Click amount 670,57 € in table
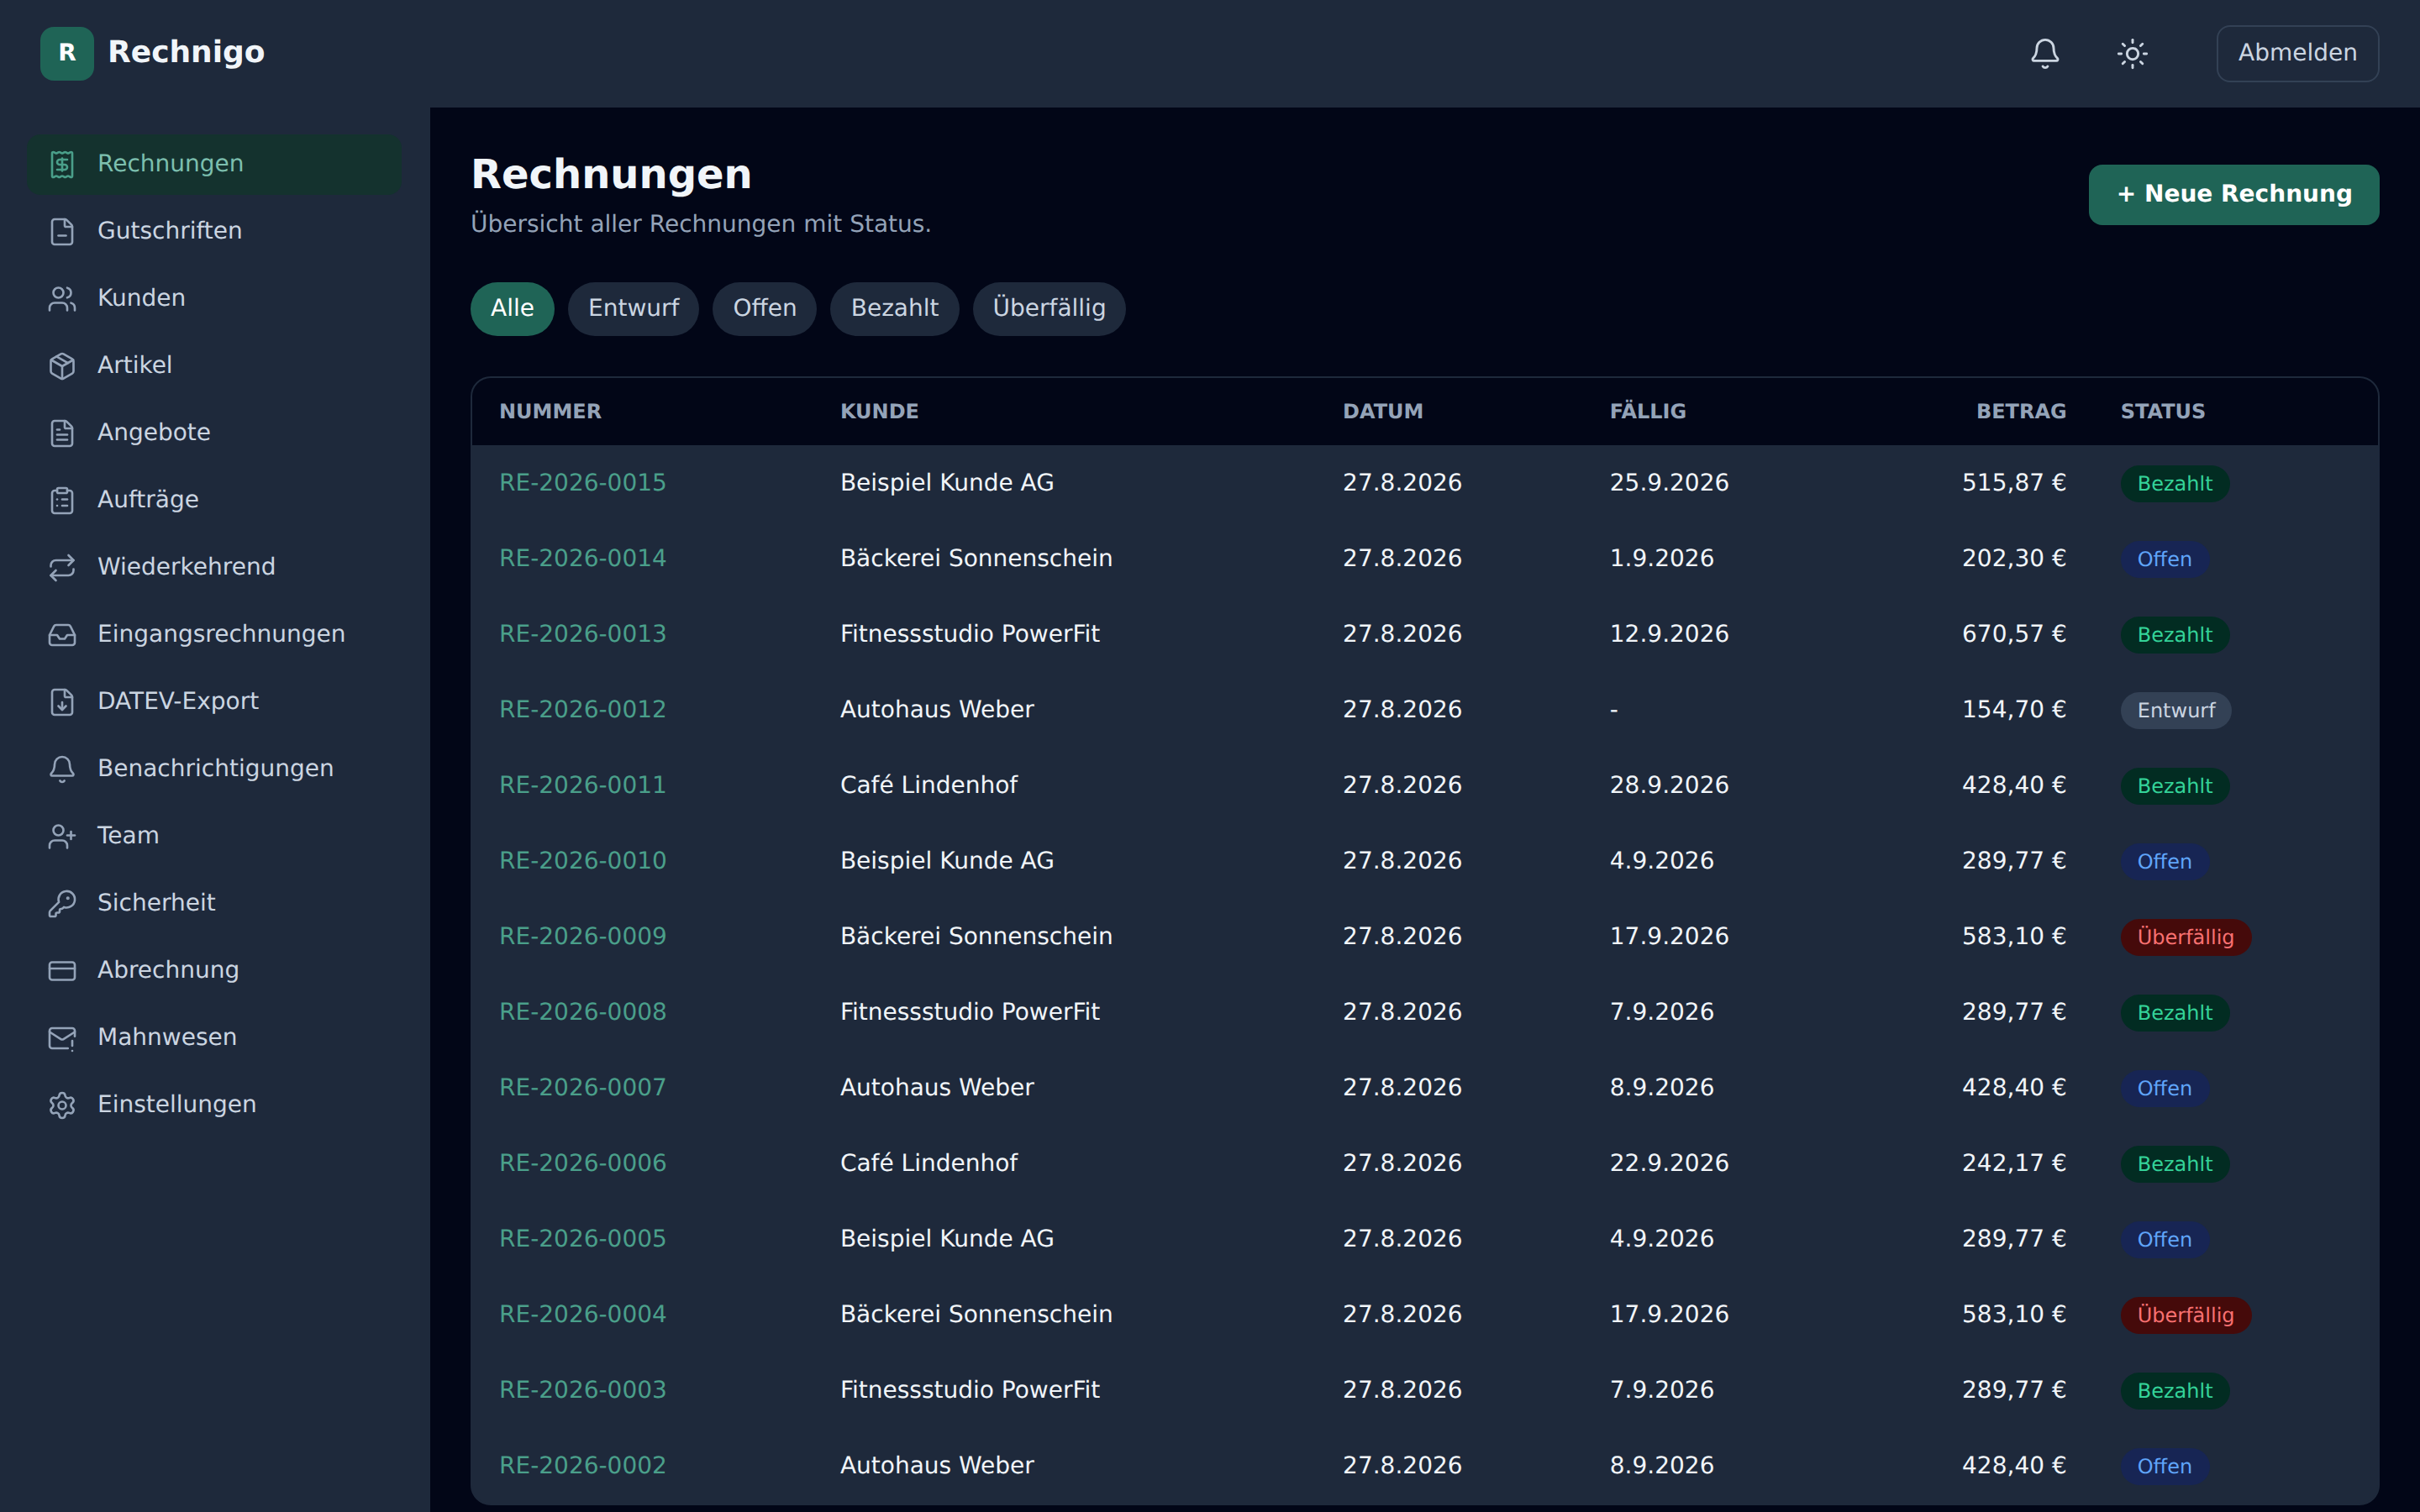 click(x=2013, y=634)
